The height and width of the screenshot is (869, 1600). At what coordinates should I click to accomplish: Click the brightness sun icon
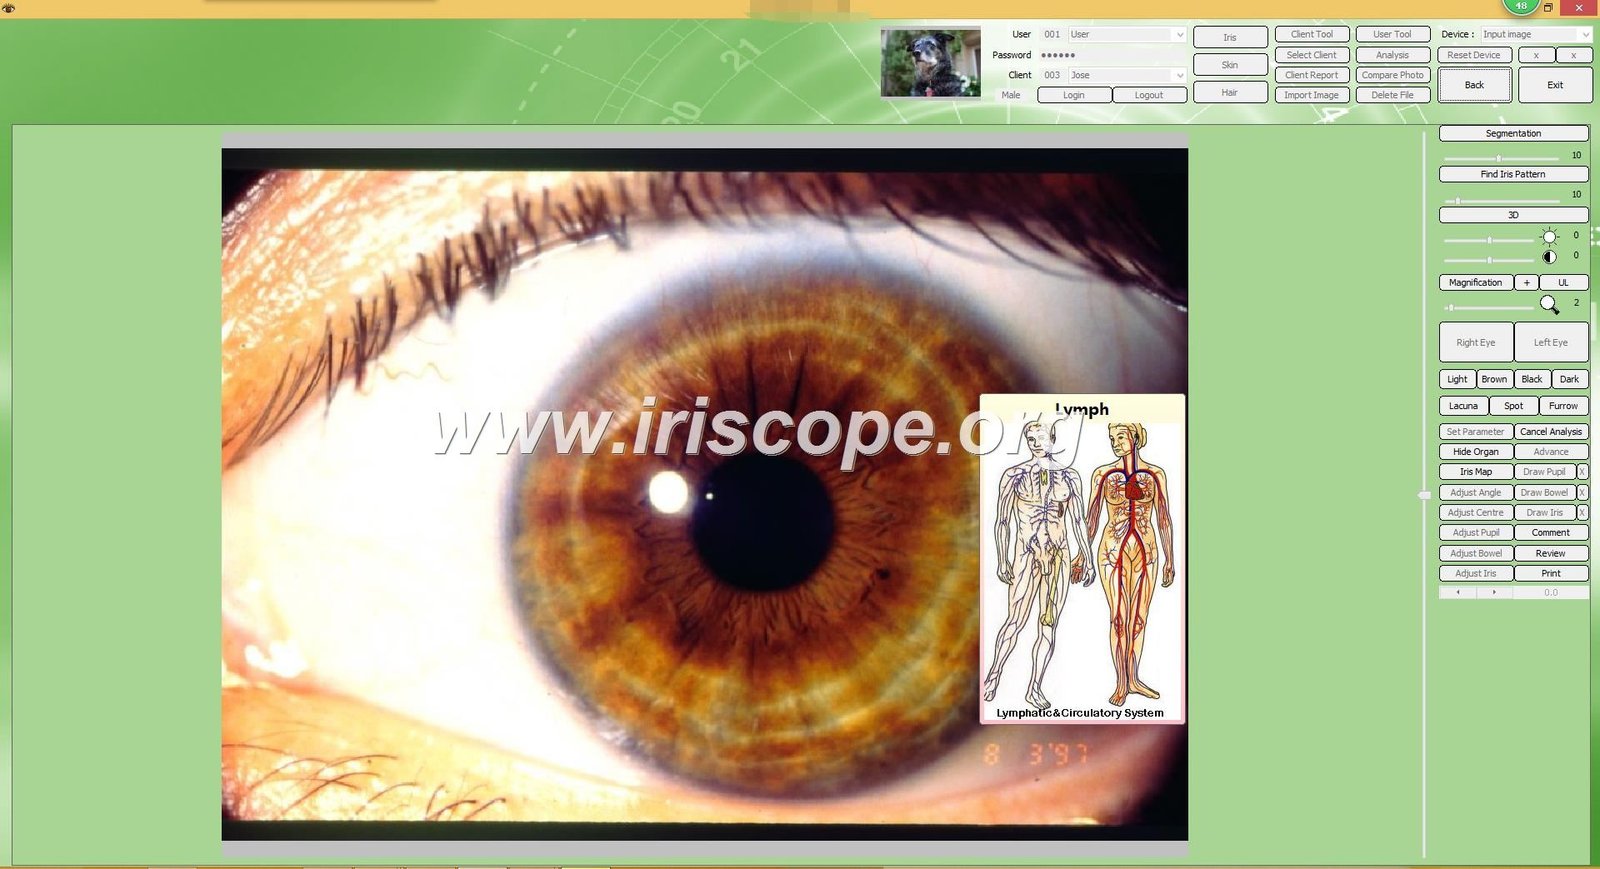[1549, 237]
